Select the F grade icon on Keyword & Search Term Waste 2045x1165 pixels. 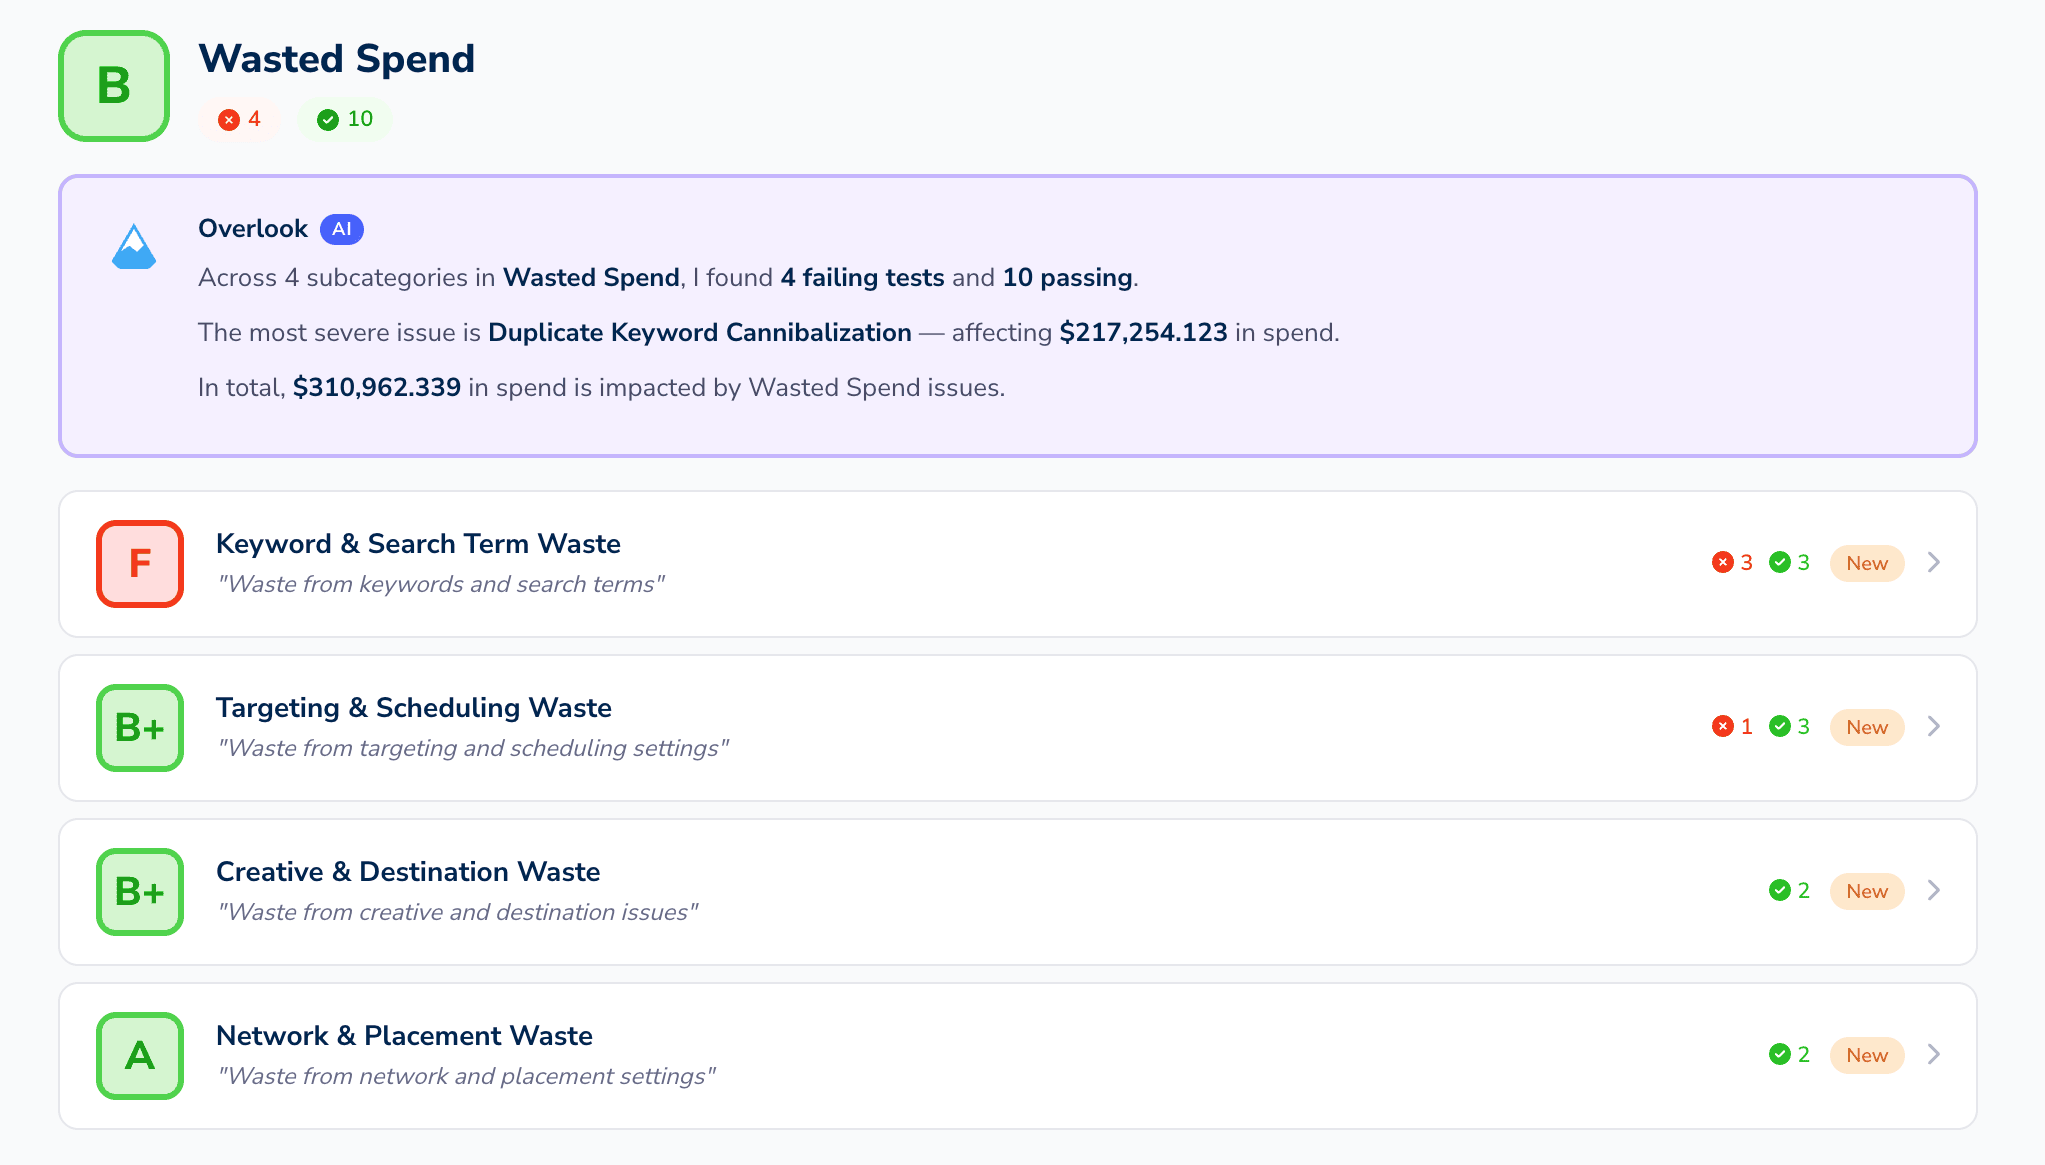tap(139, 564)
